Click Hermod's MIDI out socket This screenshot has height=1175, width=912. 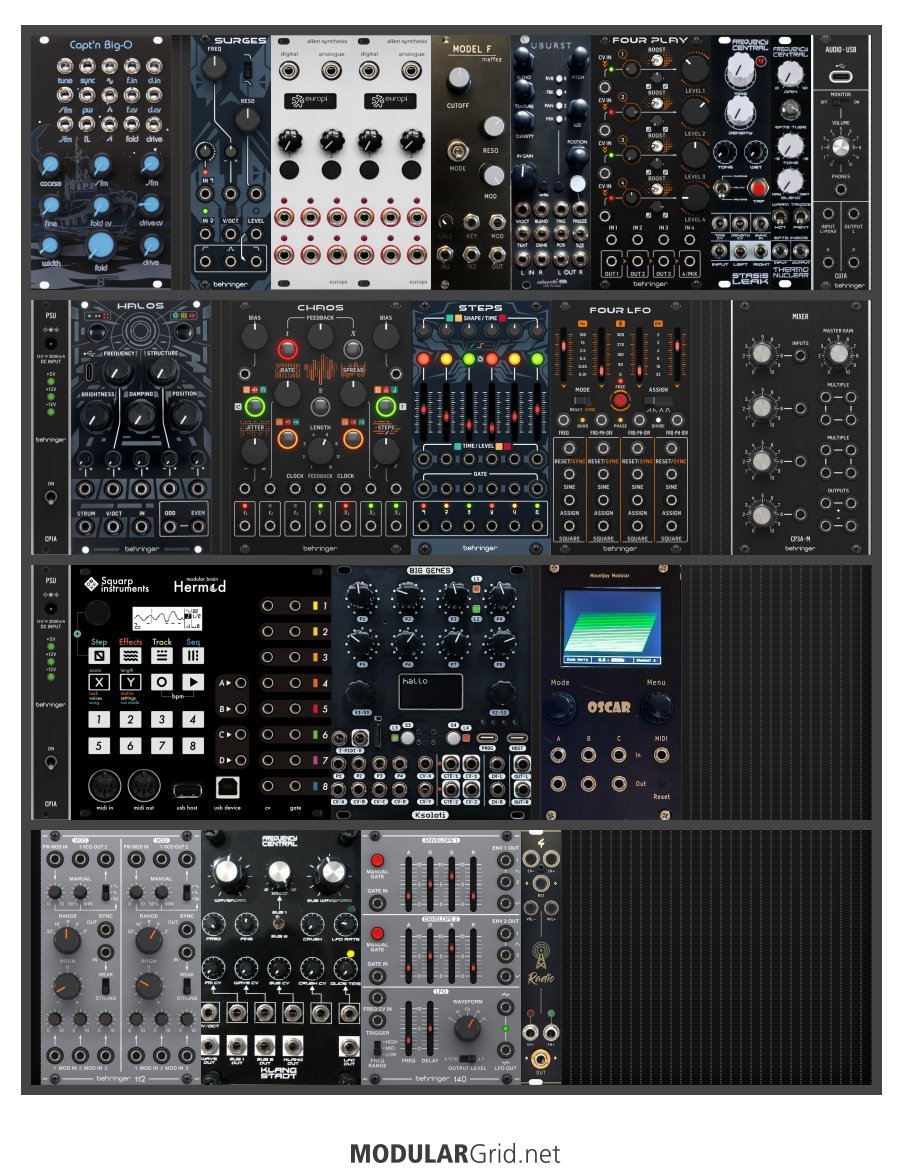point(144,786)
